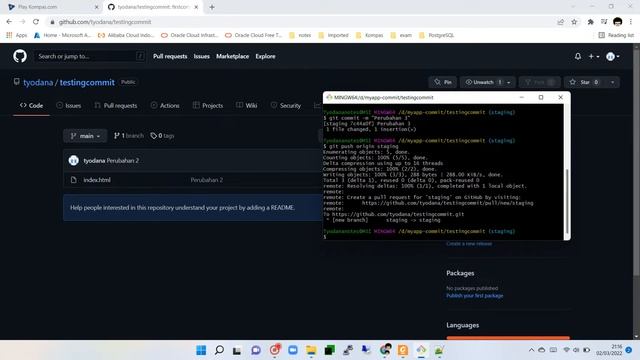This screenshot has width=640, height=360.
Task: Open the testingcommit repository link
Action: pyautogui.click(x=87, y=82)
